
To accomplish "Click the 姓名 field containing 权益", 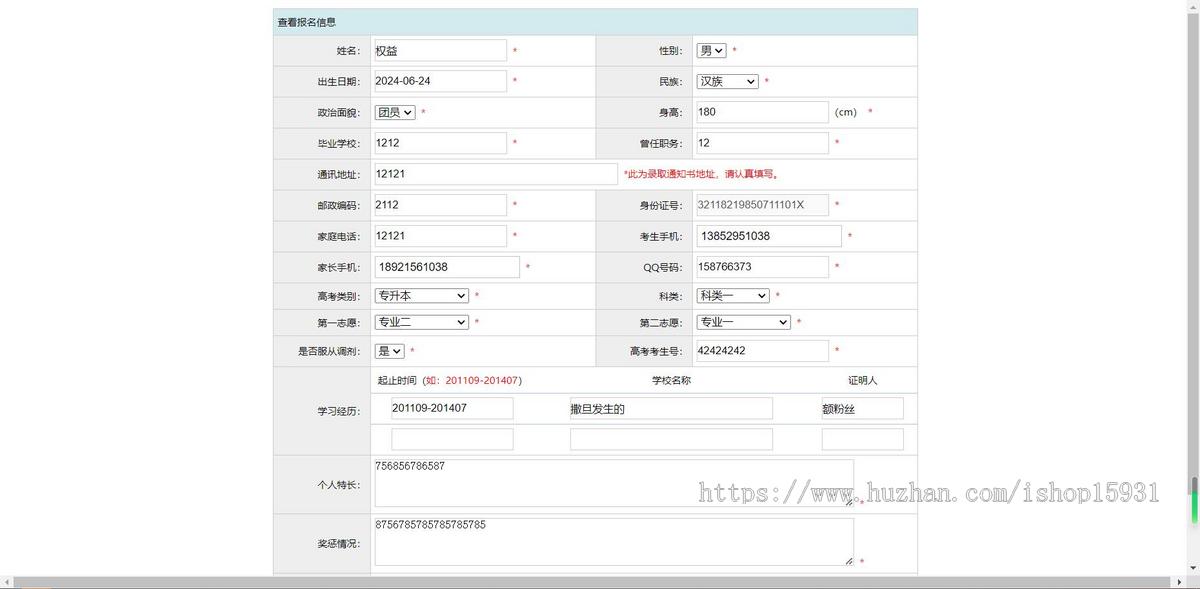I will point(439,51).
